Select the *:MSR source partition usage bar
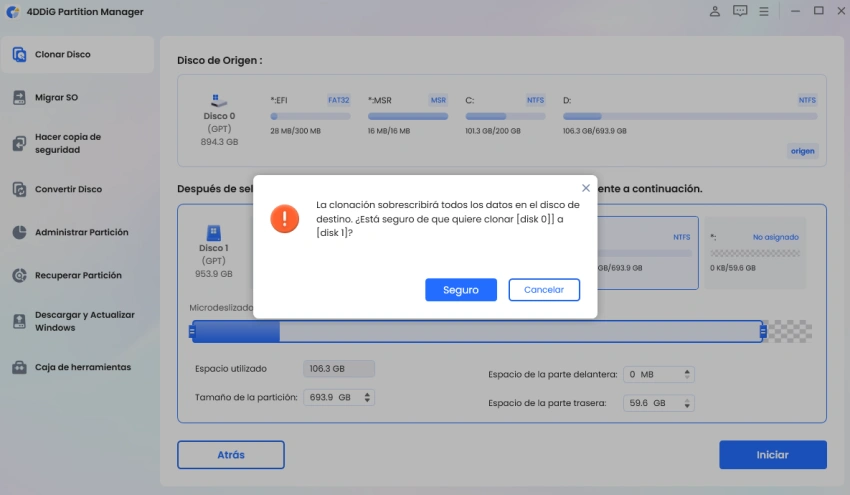The height and width of the screenshot is (495, 850). pyautogui.click(x=408, y=116)
